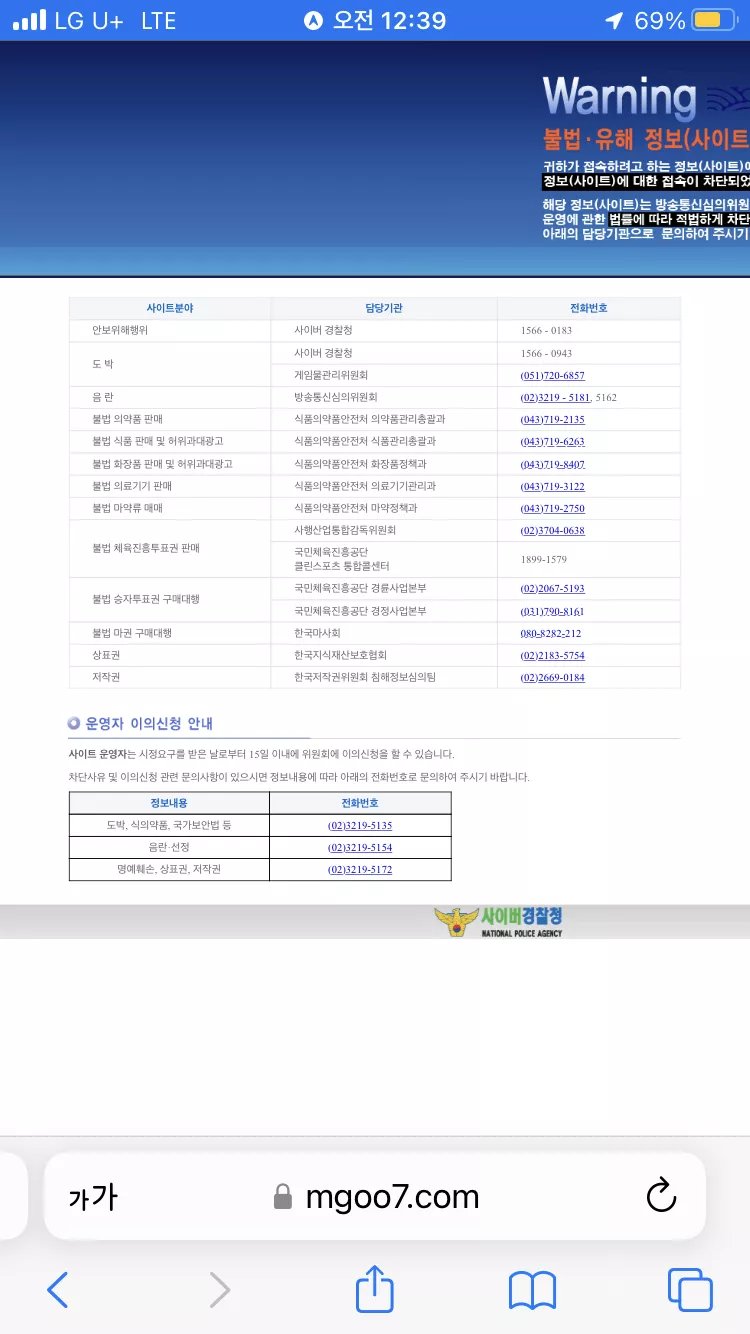Select the 음란·선정 cell
The image size is (750, 1334).
pos(169,847)
